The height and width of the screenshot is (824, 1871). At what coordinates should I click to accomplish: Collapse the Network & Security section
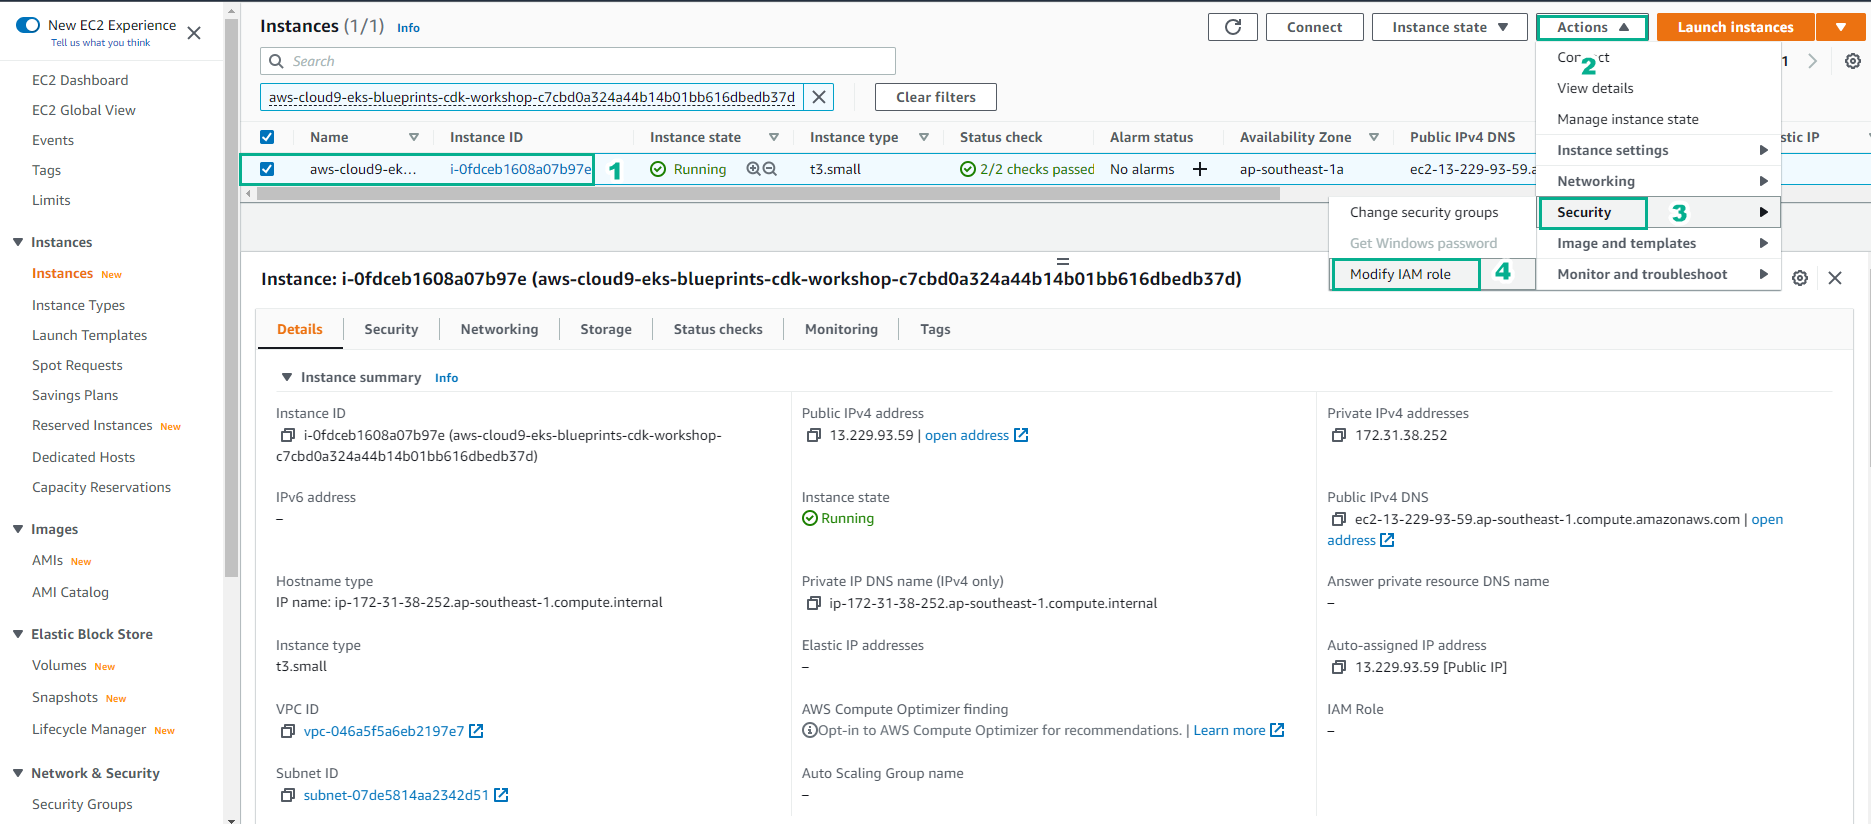18,773
